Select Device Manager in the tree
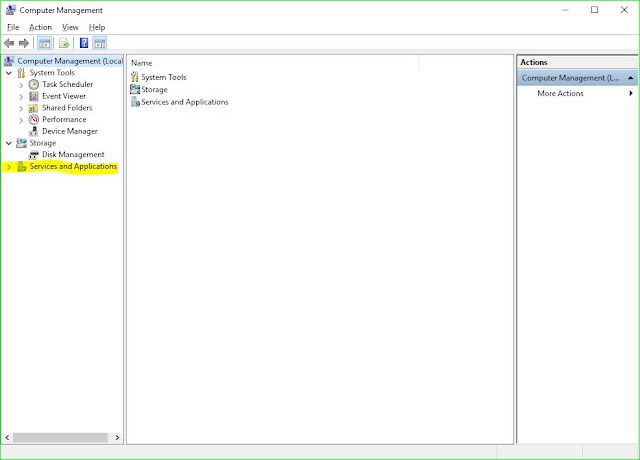Screen dimensions: 640x460 pyautogui.click(x=69, y=131)
